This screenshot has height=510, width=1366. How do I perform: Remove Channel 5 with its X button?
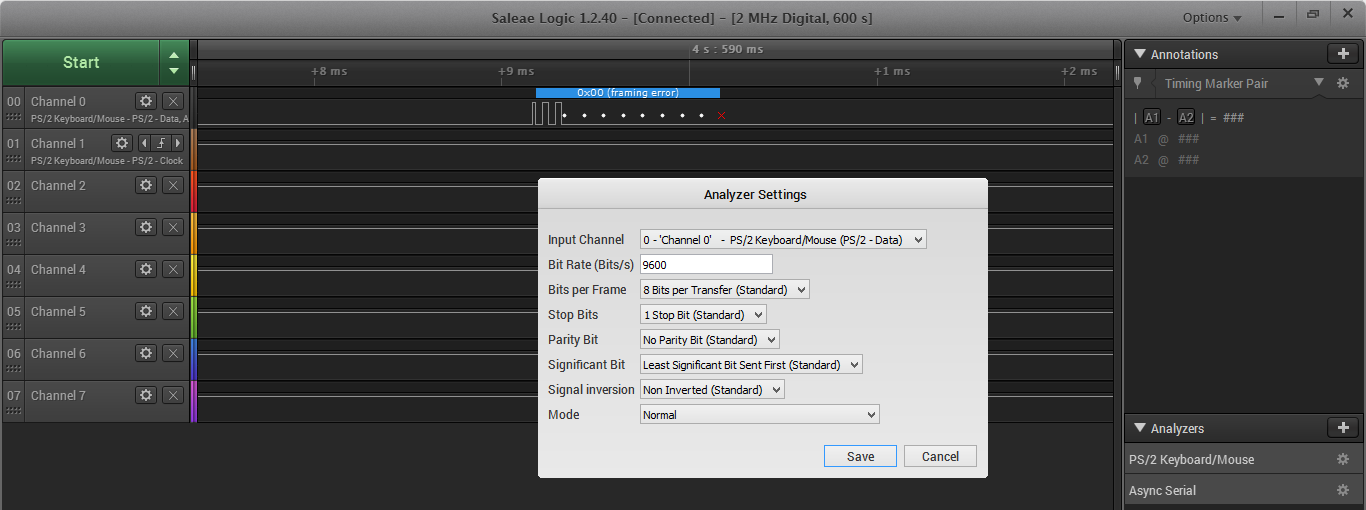(x=173, y=311)
